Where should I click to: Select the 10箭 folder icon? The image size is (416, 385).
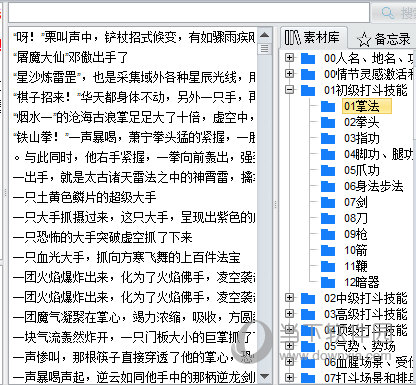pos(328,250)
